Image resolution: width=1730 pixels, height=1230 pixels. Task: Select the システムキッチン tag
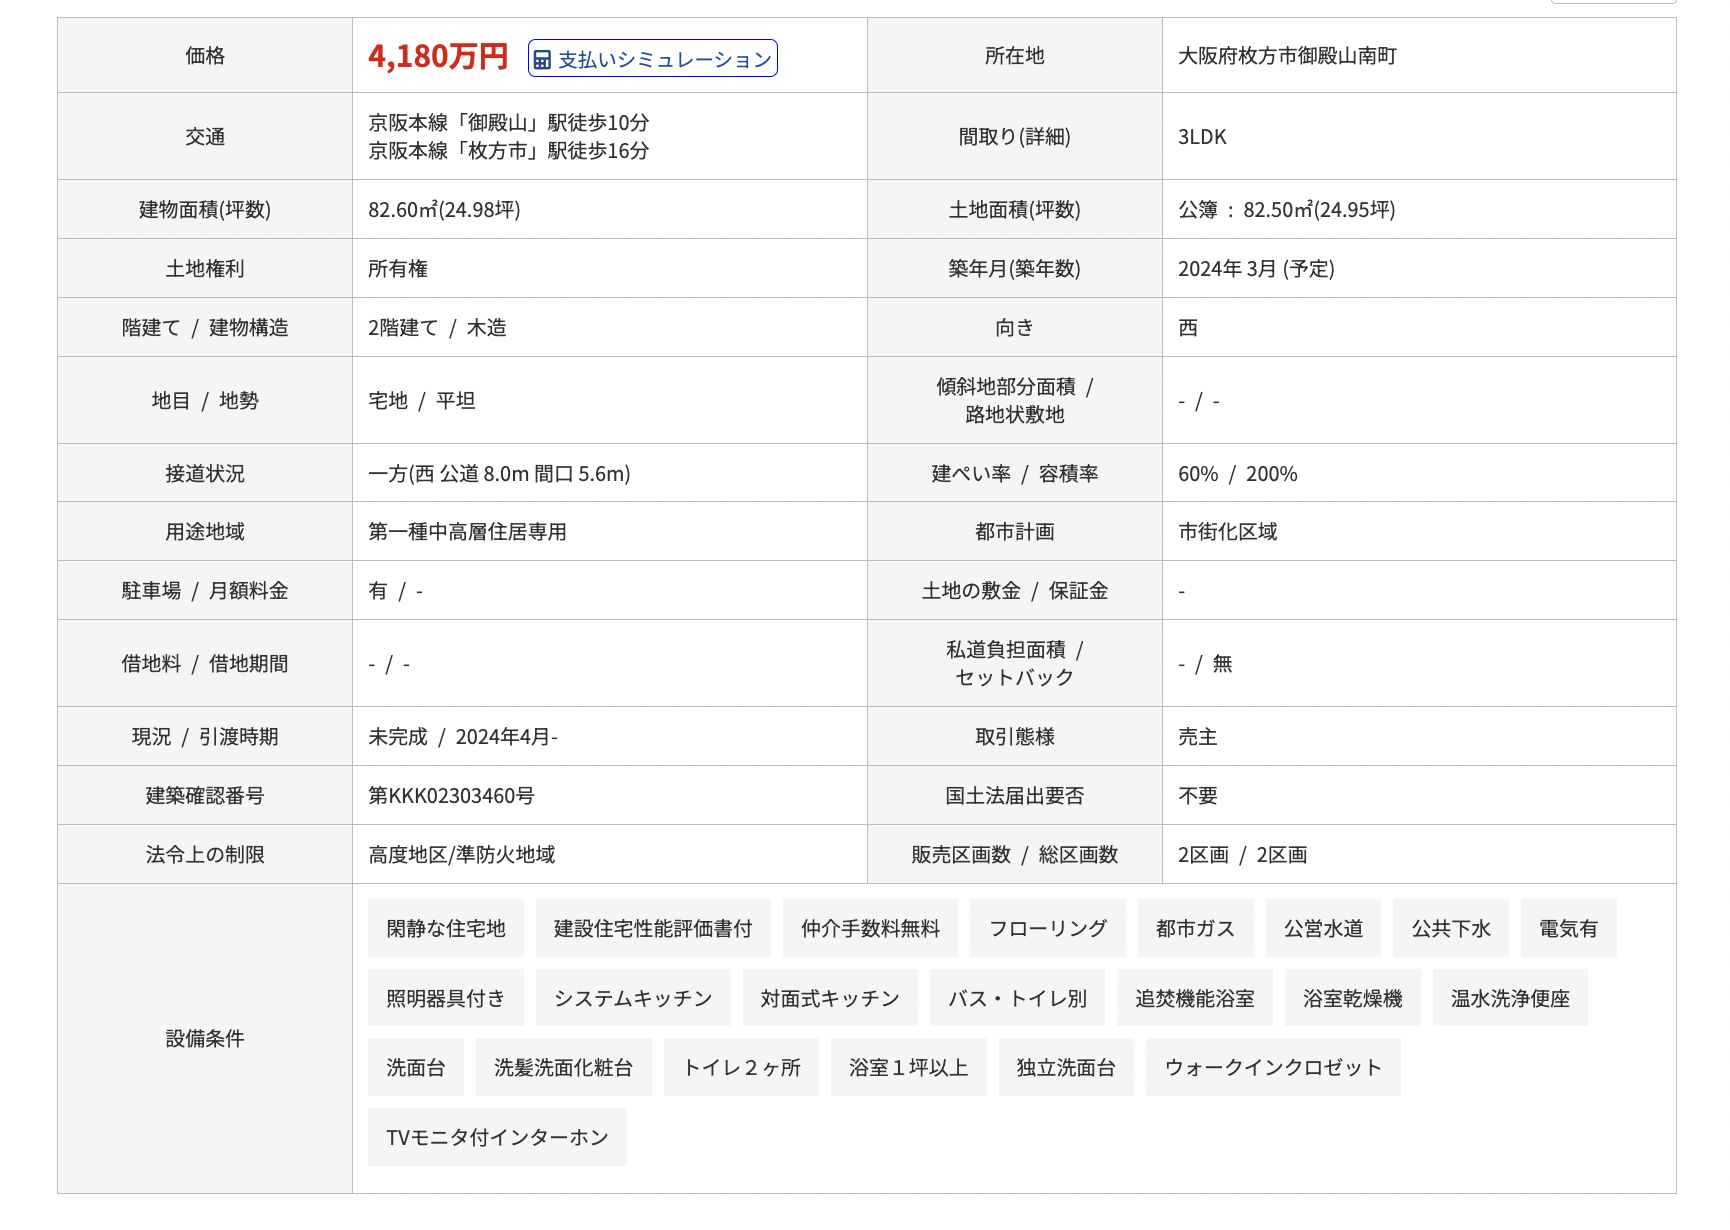click(633, 998)
